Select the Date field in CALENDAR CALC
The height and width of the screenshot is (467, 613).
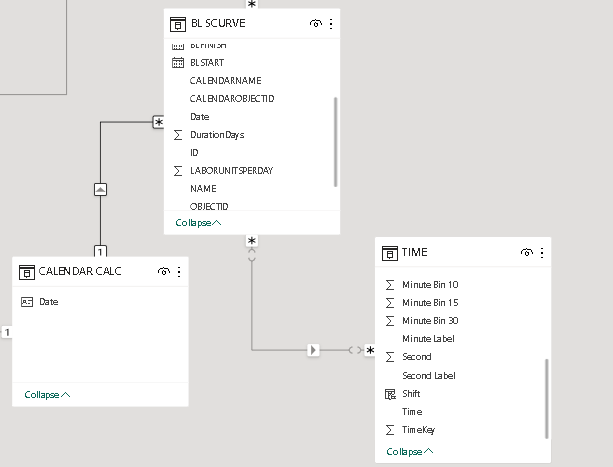click(x=48, y=302)
